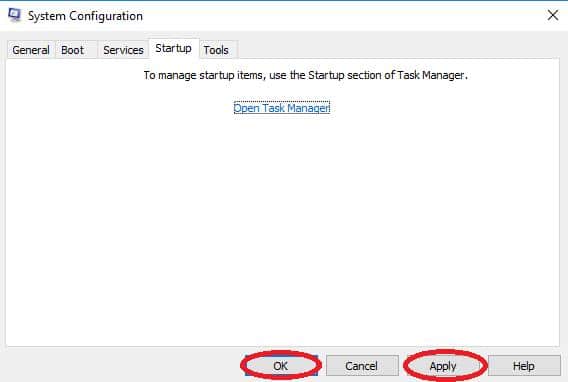This screenshot has height=382, width=568.
Task: Open Help for System Configuration
Action: [524, 366]
